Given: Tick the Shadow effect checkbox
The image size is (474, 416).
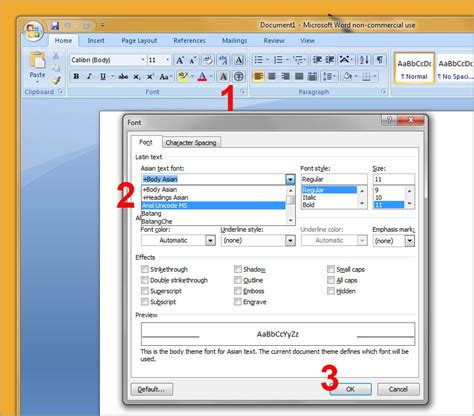Looking at the screenshot, I should pos(238,269).
